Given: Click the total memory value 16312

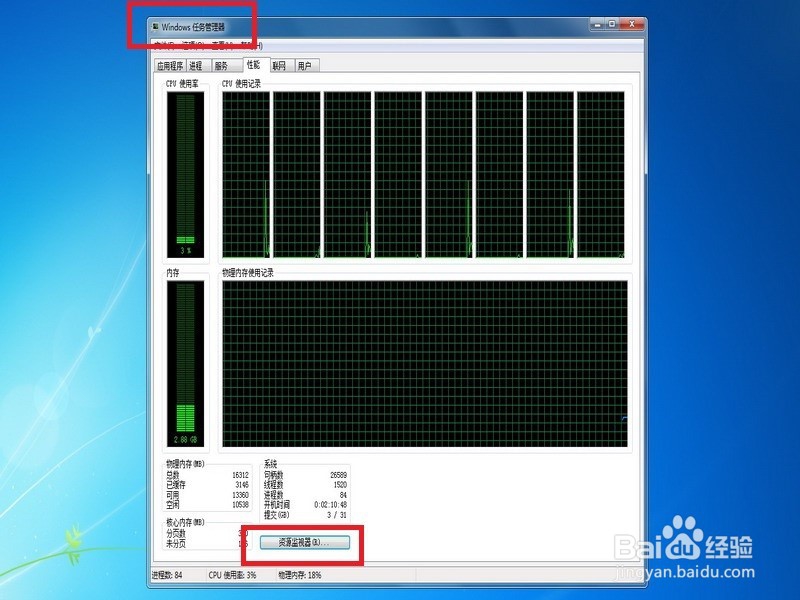Looking at the screenshot, I should tap(240, 475).
